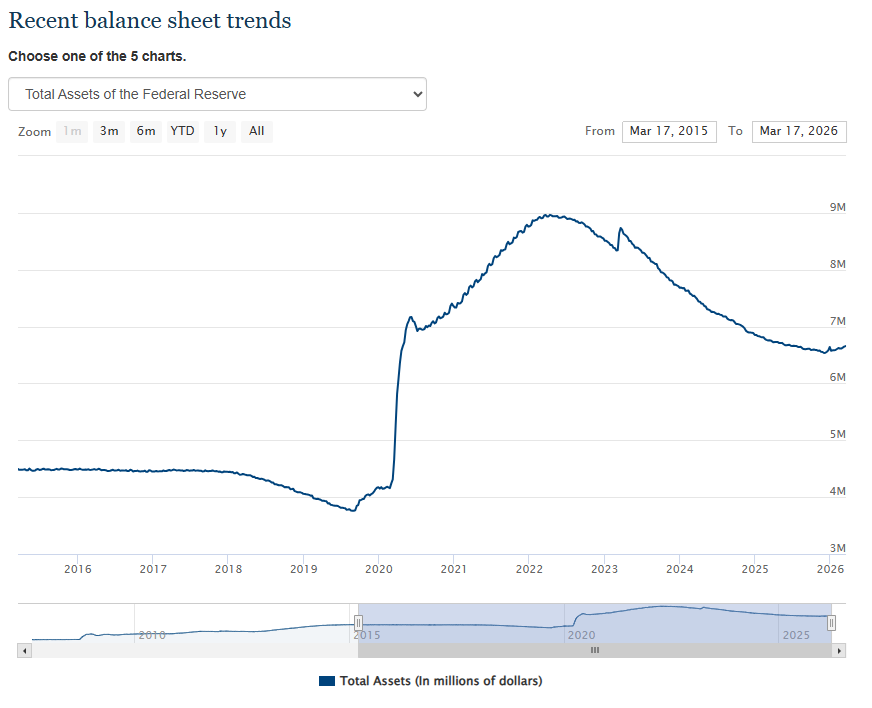
Task: Click the 2025 label in the navigator
Action: [x=796, y=635]
